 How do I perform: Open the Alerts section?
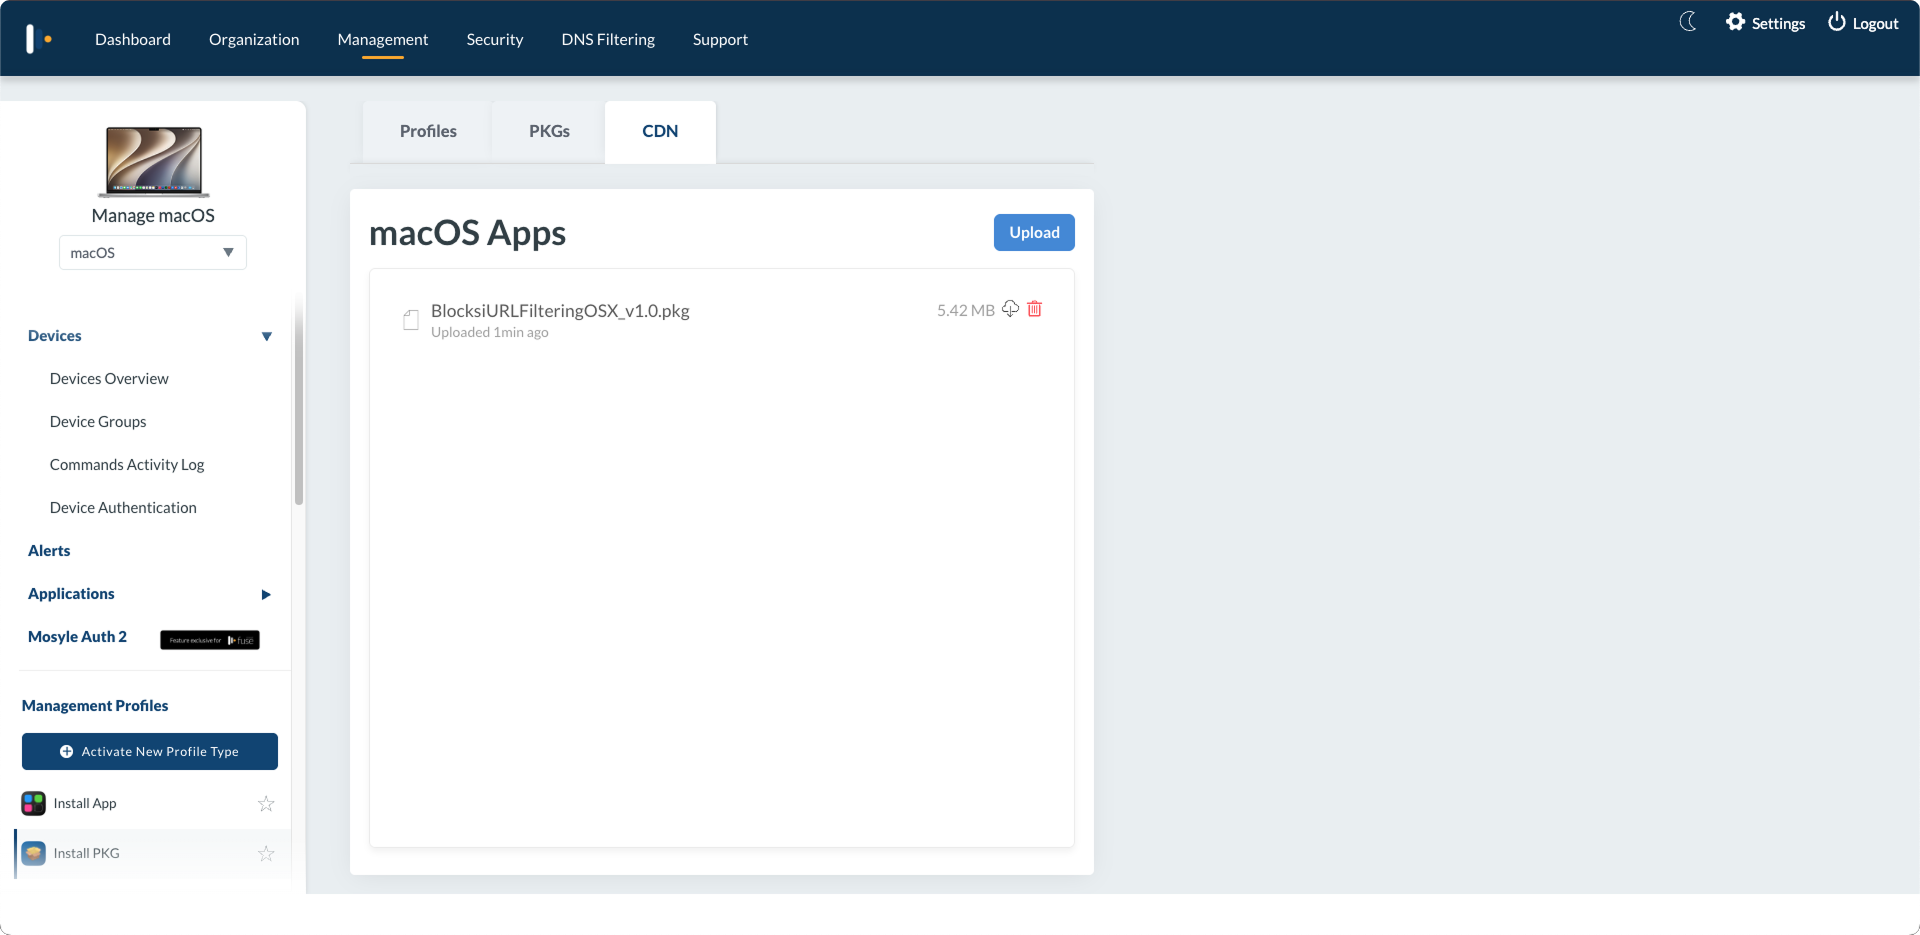click(x=49, y=551)
